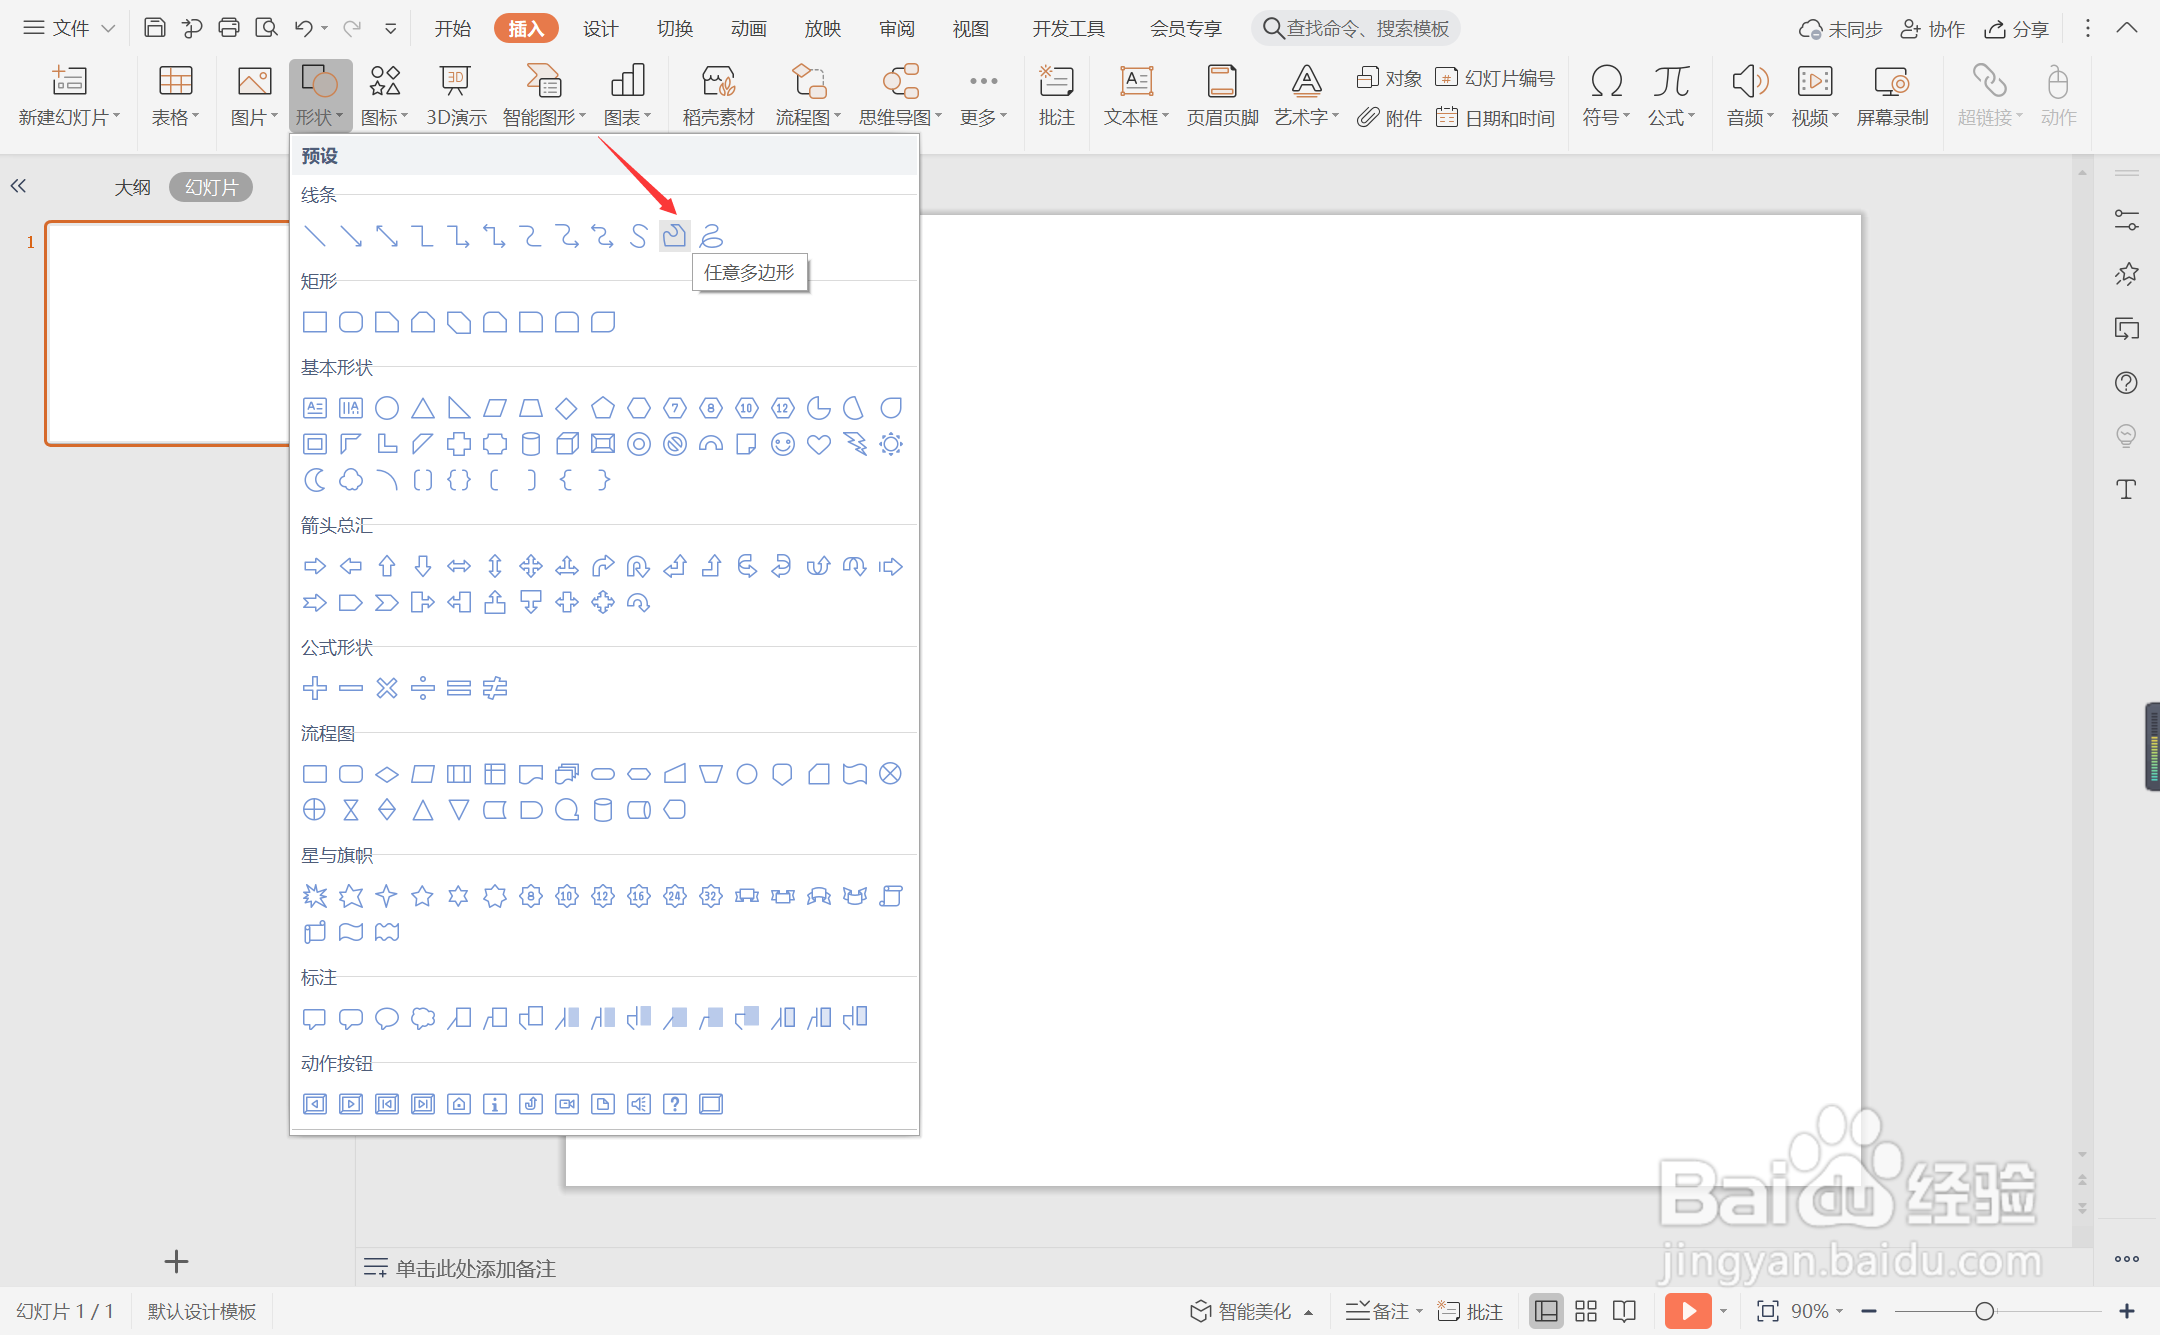Select the freeform polygon shape (任意多边形)
This screenshot has width=2160, height=1335.
[x=674, y=236]
